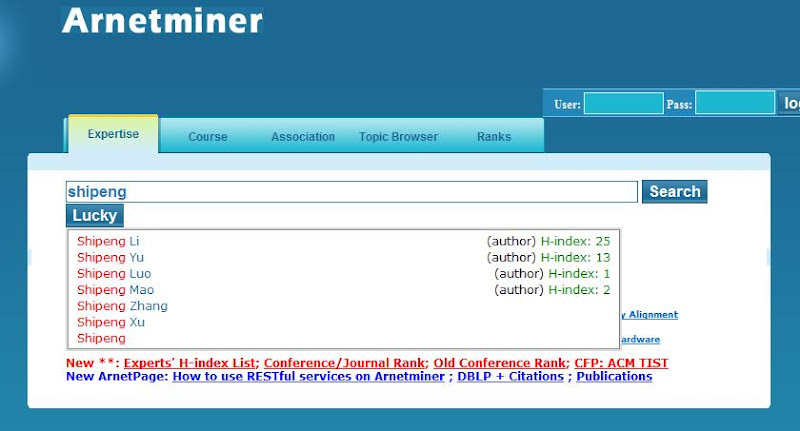Open How to use RESTful services link
Image resolution: width=800 pixels, height=431 pixels.
coord(309,376)
